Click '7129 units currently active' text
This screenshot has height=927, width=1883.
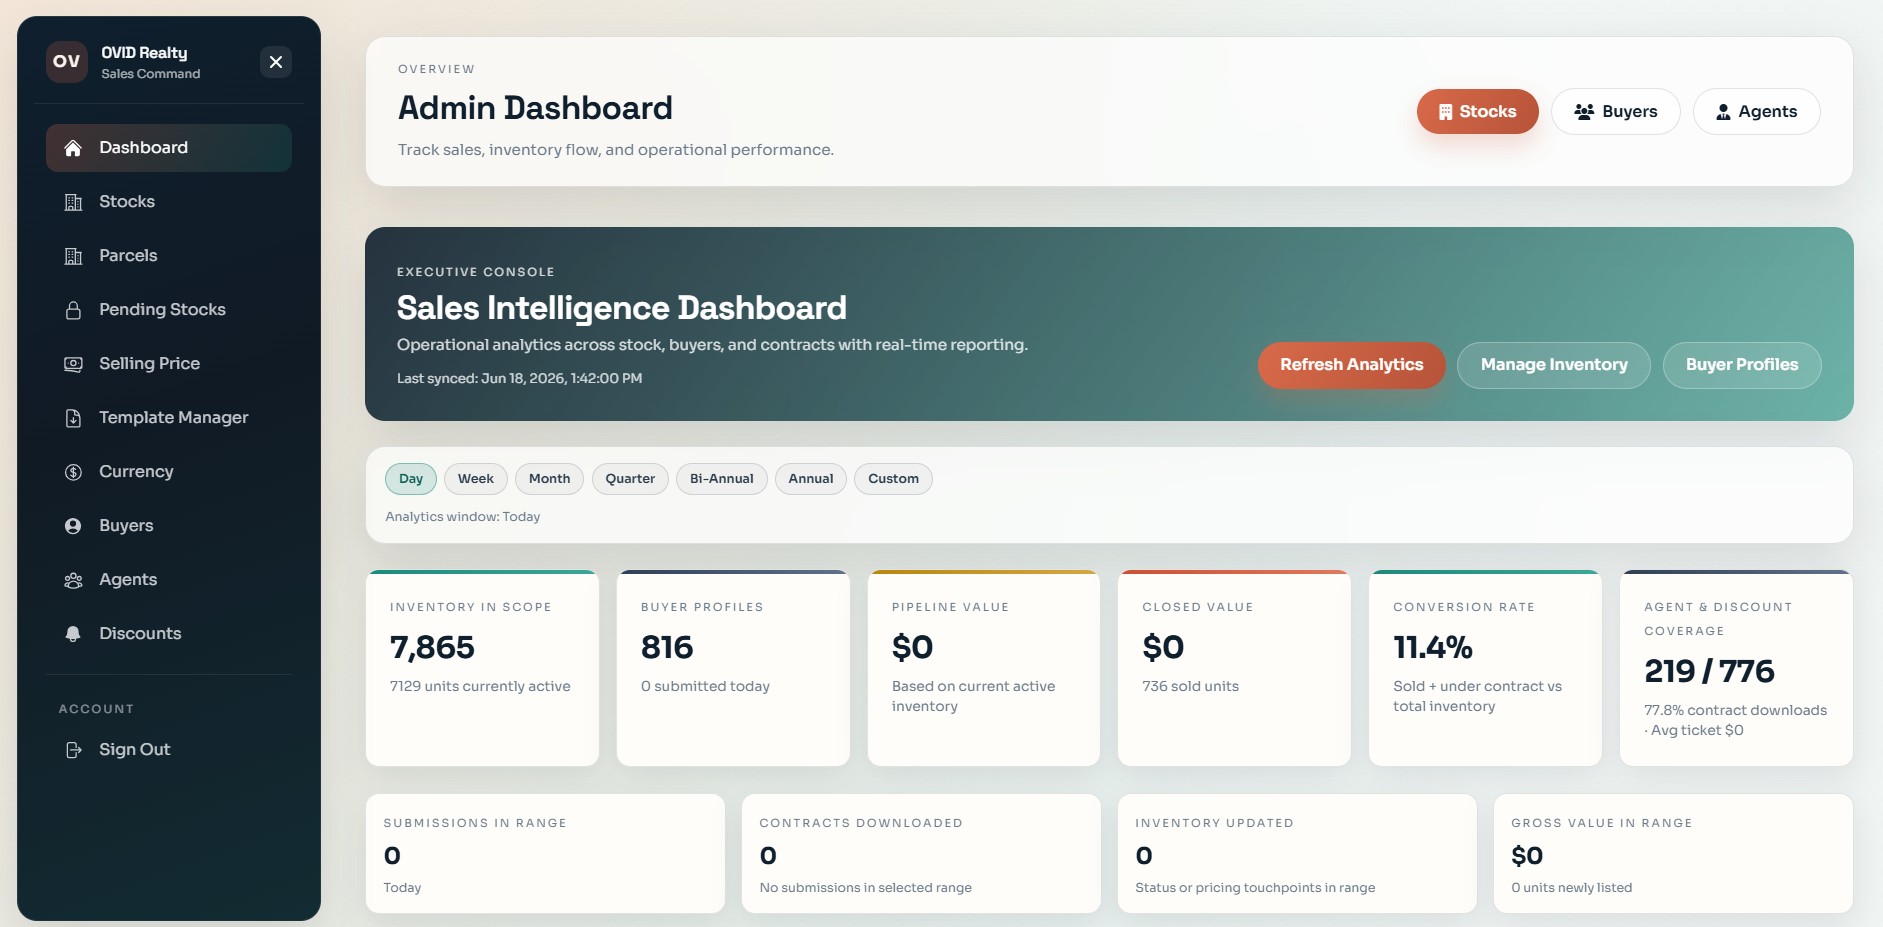pyautogui.click(x=480, y=687)
